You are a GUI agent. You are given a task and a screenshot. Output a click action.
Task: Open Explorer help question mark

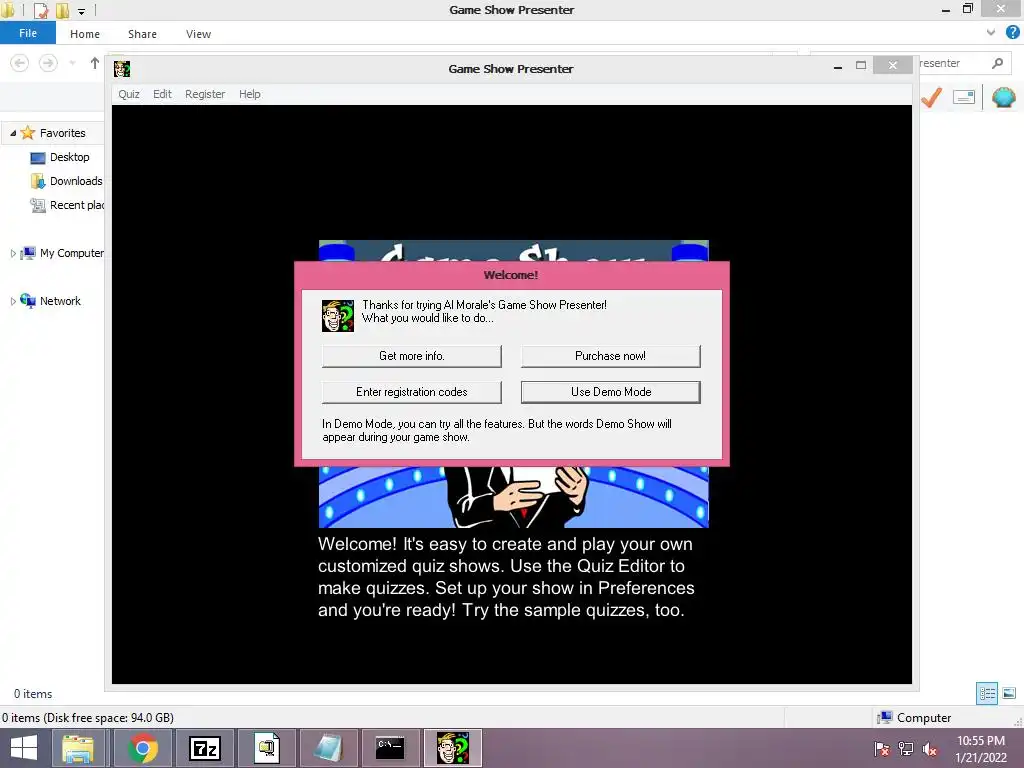pyautogui.click(x=1013, y=33)
